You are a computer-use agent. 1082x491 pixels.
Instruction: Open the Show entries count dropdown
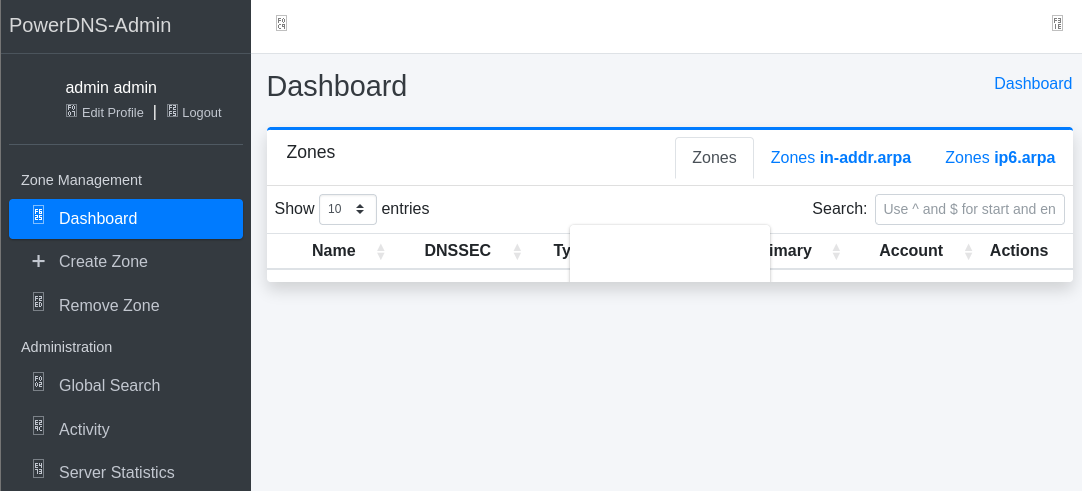point(347,209)
